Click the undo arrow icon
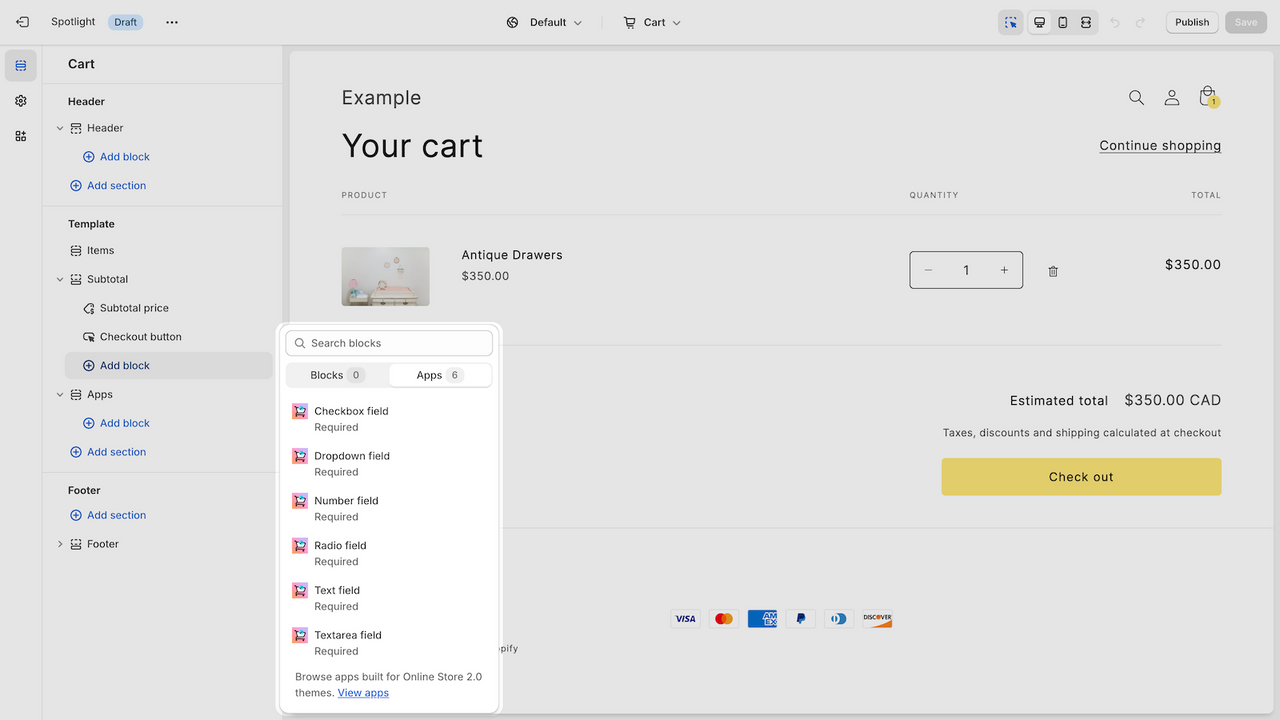This screenshot has height=720, width=1280. 1116,22
